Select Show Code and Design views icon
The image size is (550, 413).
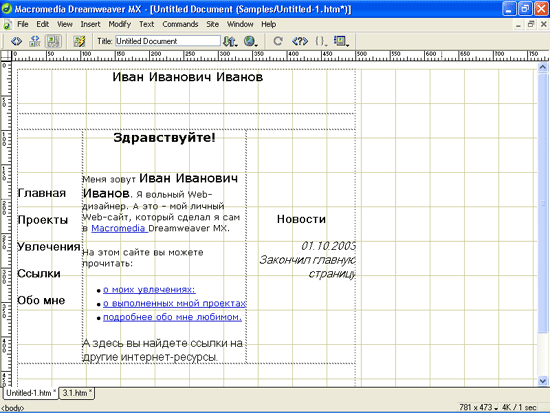(x=35, y=41)
